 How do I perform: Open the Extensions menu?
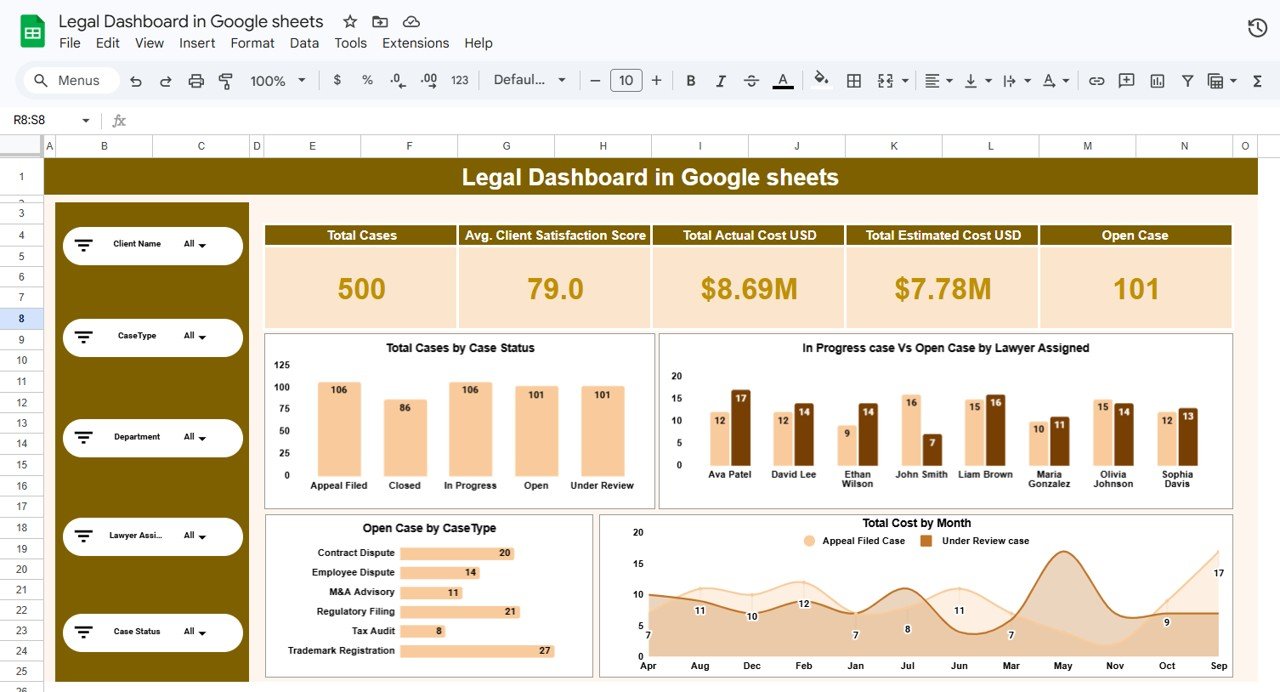(x=415, y=43)
